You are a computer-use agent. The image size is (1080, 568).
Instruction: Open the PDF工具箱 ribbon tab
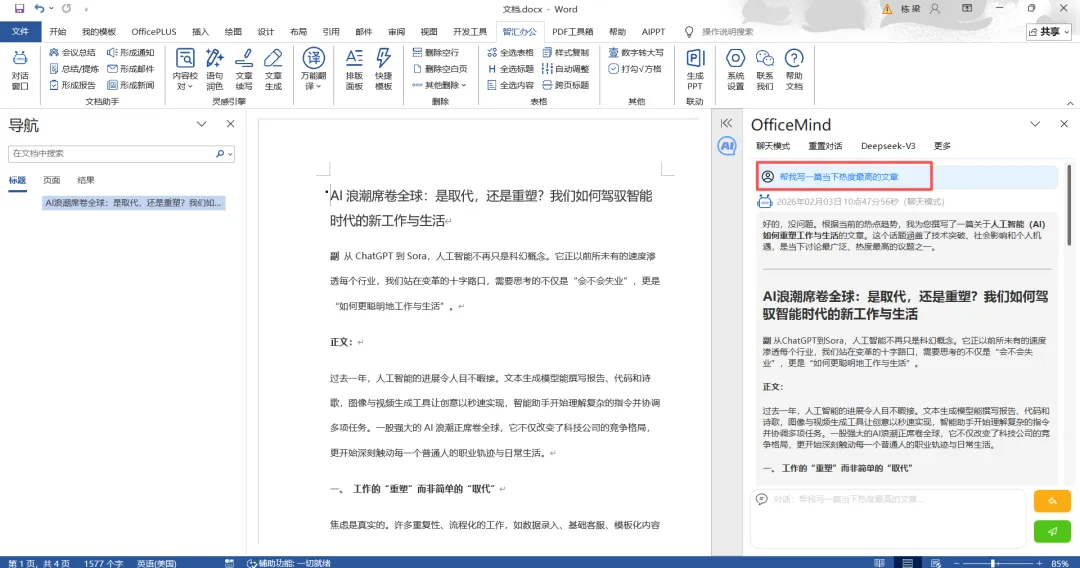(572, 32)
